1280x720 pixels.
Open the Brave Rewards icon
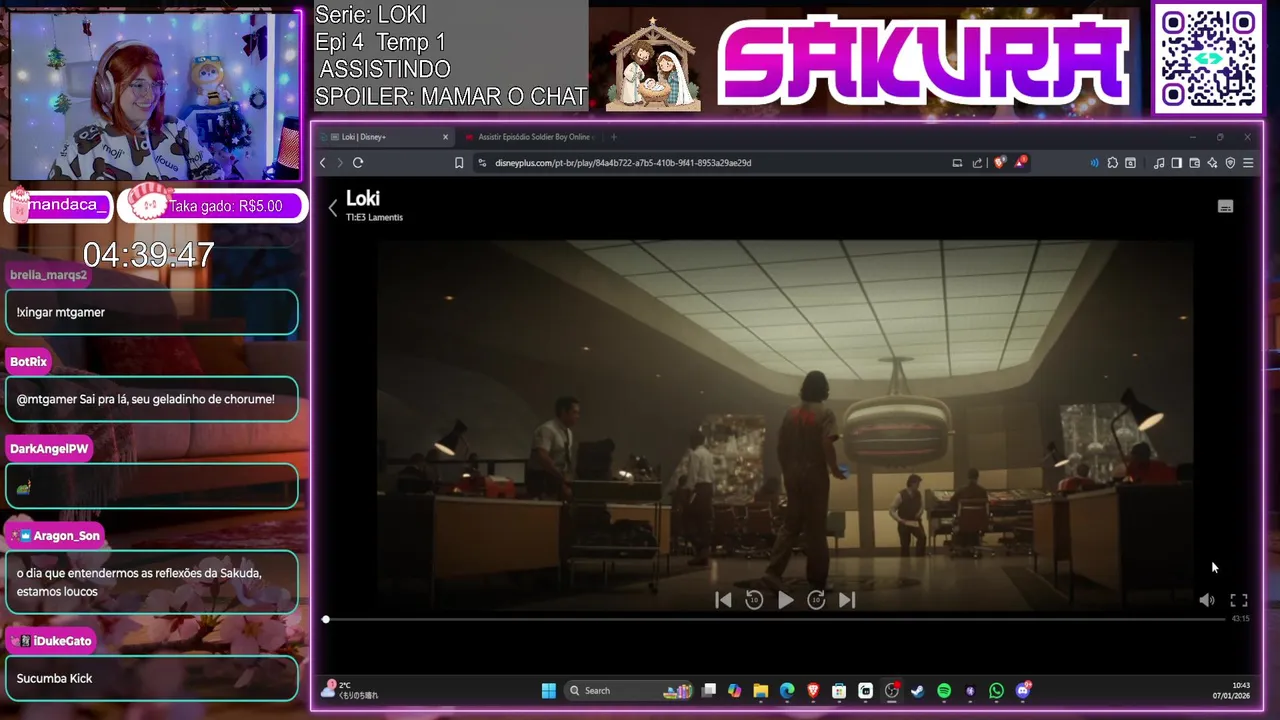[1021, 162]
